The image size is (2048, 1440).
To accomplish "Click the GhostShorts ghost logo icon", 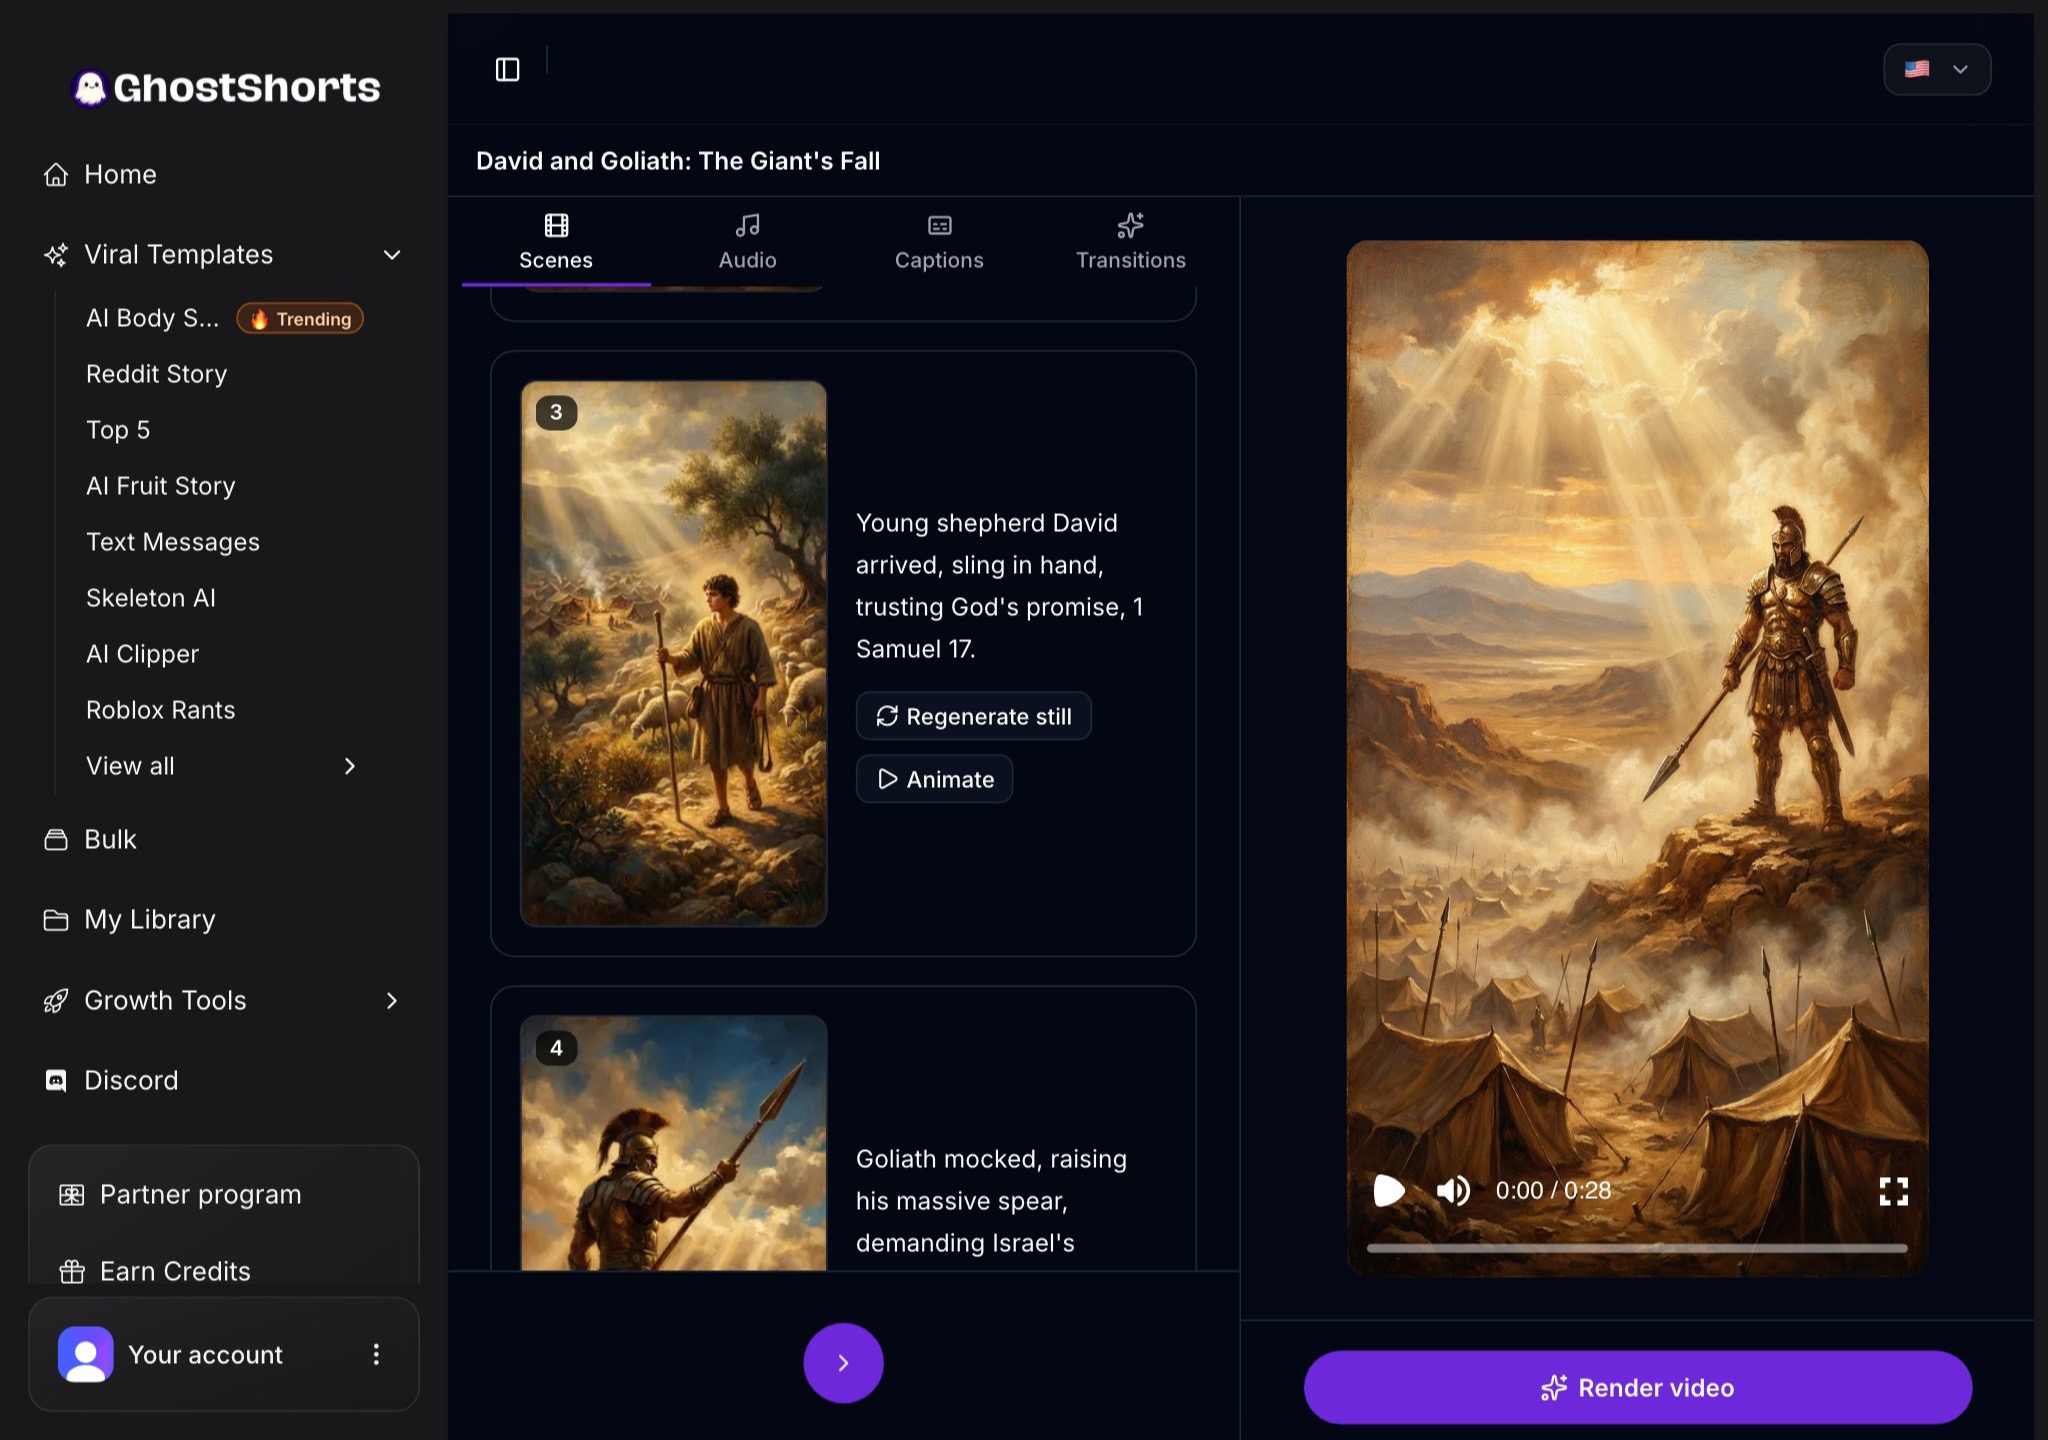I will tap(90, 88).
